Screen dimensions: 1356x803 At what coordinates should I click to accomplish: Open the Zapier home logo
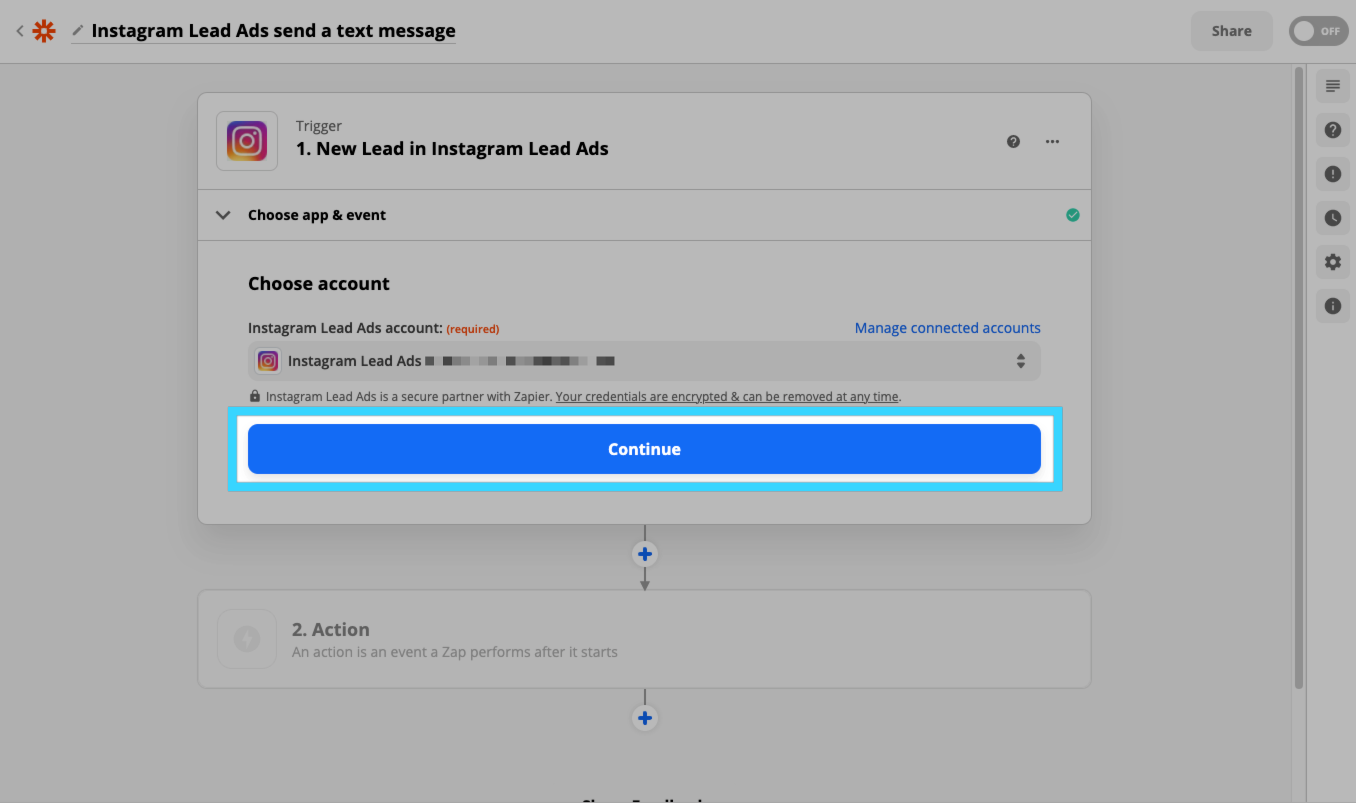(x=44, y=31)
